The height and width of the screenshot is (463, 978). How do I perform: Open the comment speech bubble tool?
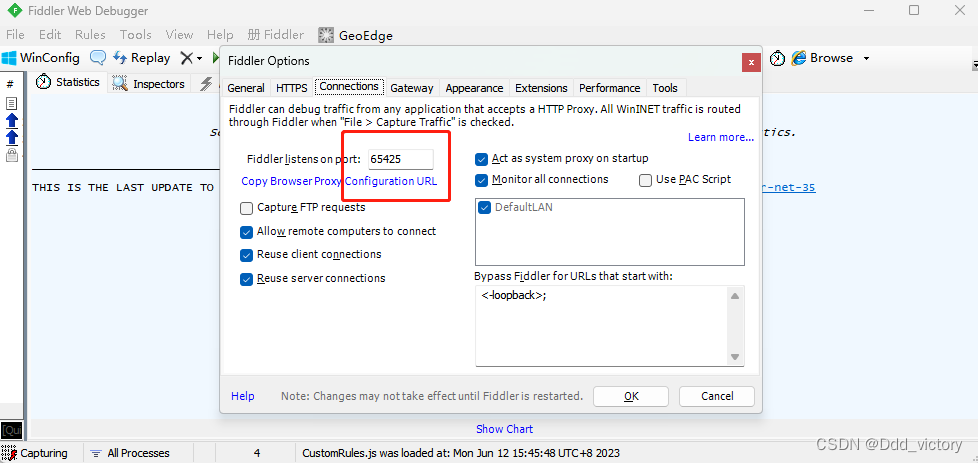[98, 58]
